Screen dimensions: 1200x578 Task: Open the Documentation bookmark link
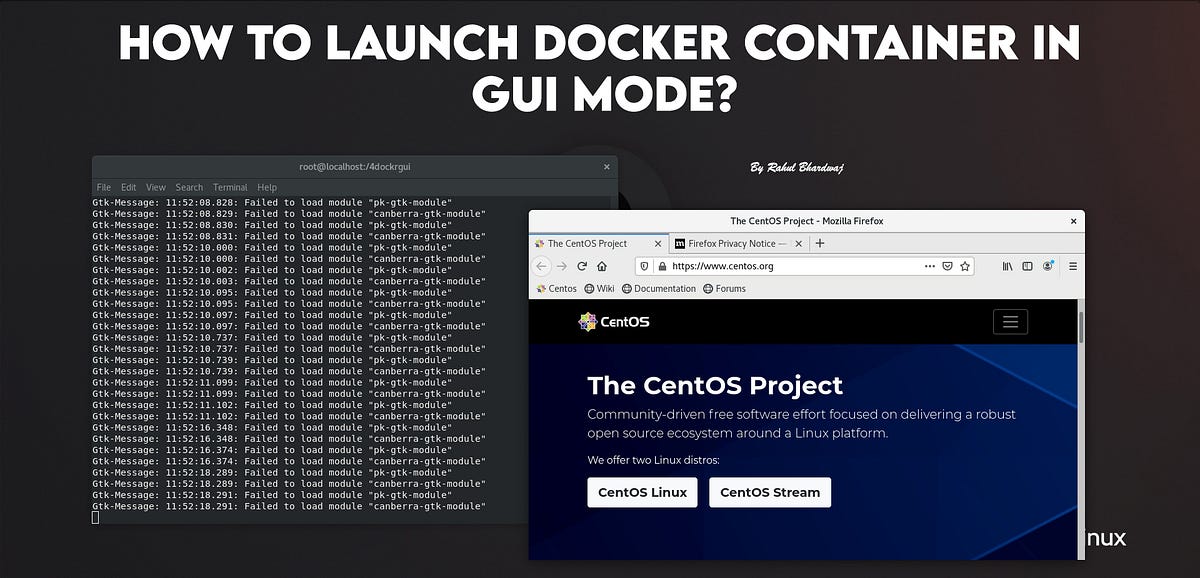pos(661,289)
